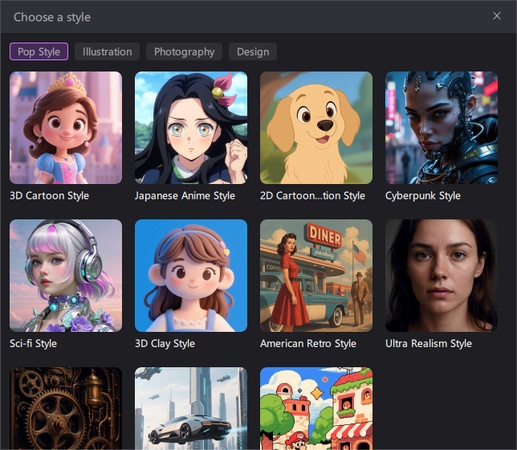Choose the 3D Cartoon Style thumbnail
The height and width of the screenshot is (450, 517).
[x=66, y=128]
